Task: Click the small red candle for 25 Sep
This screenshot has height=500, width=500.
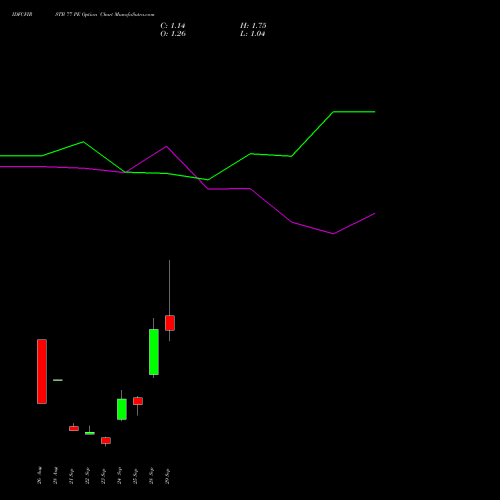Action: (138, 401)
